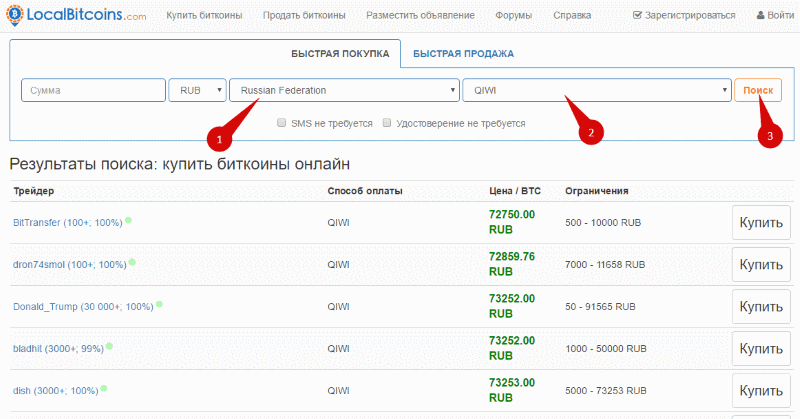Click BitTransfer green online status dot
This screenshot has height=419, width=800.
(128, 220)
